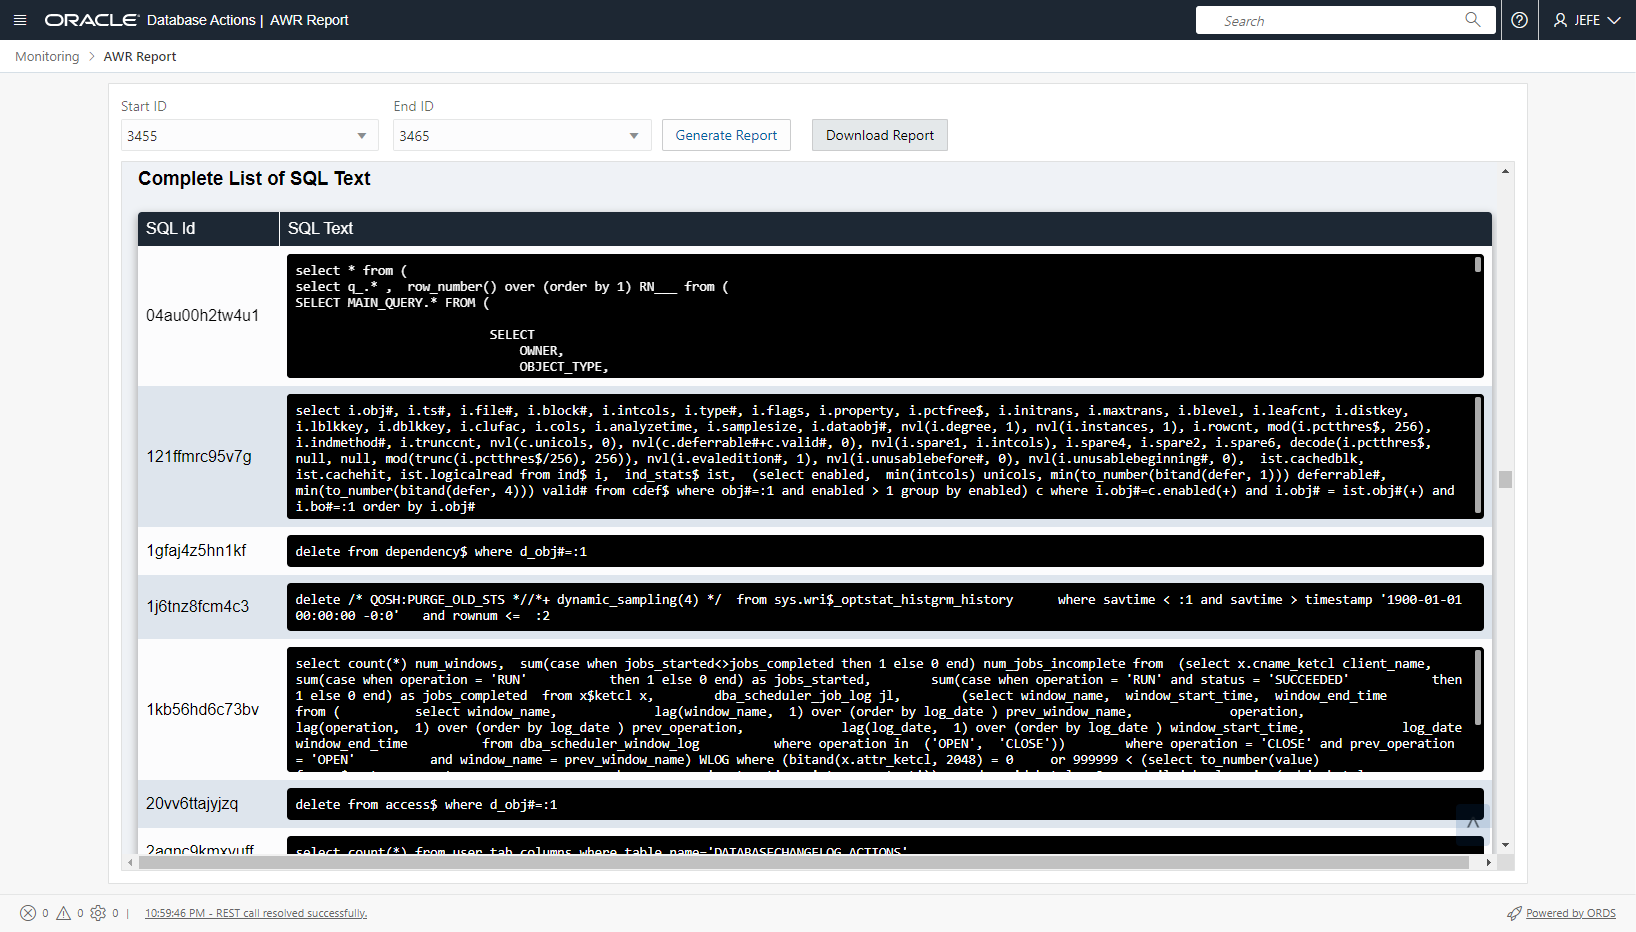This screenshot has height=932, width=1636.
Task: Click the report's vertical scrollbar thumb
Action: pos(1505,479)
